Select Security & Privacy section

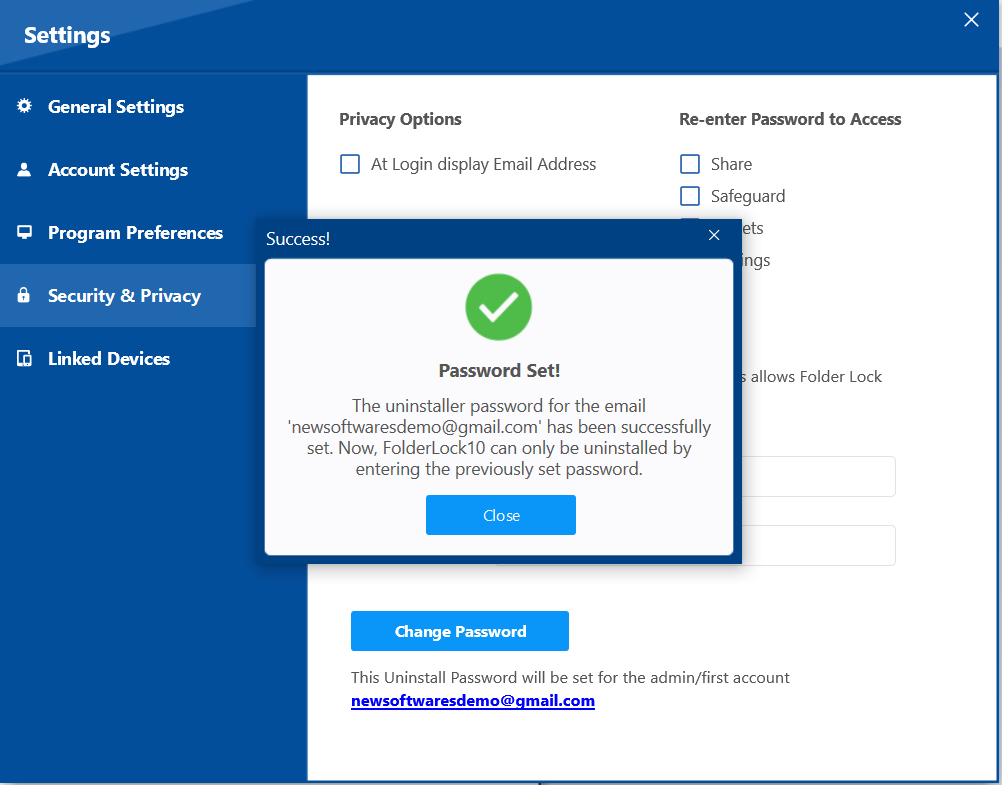(x=128, y=295)
